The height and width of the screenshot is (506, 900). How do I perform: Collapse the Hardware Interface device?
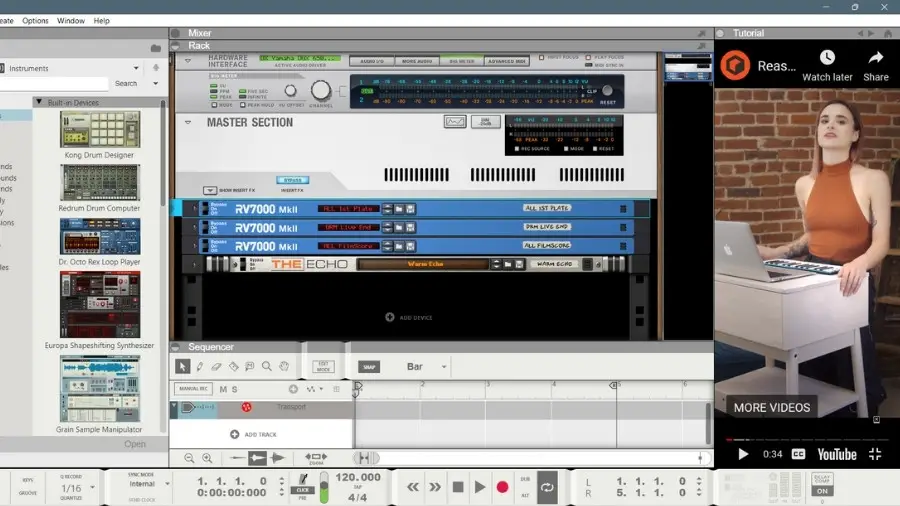(188, 60)
